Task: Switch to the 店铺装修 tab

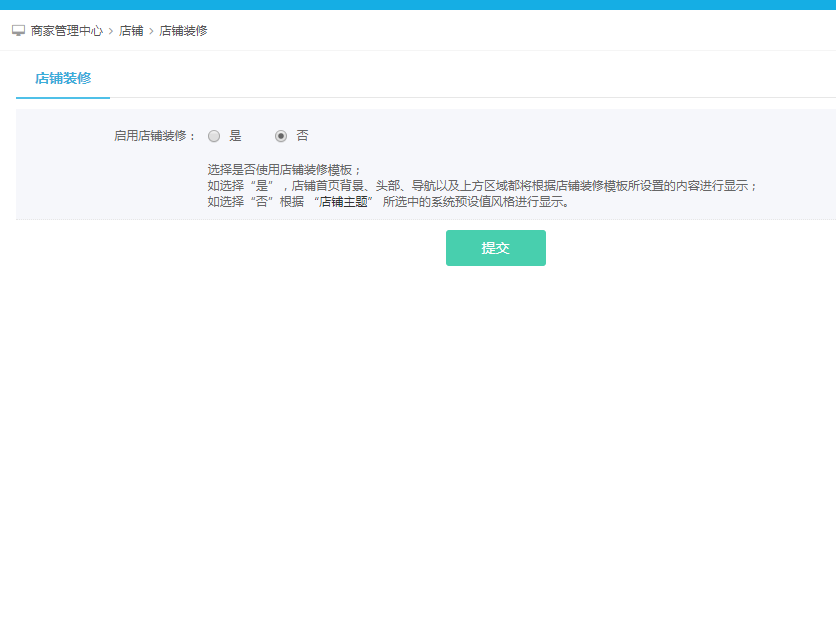Action: [63, 78]
